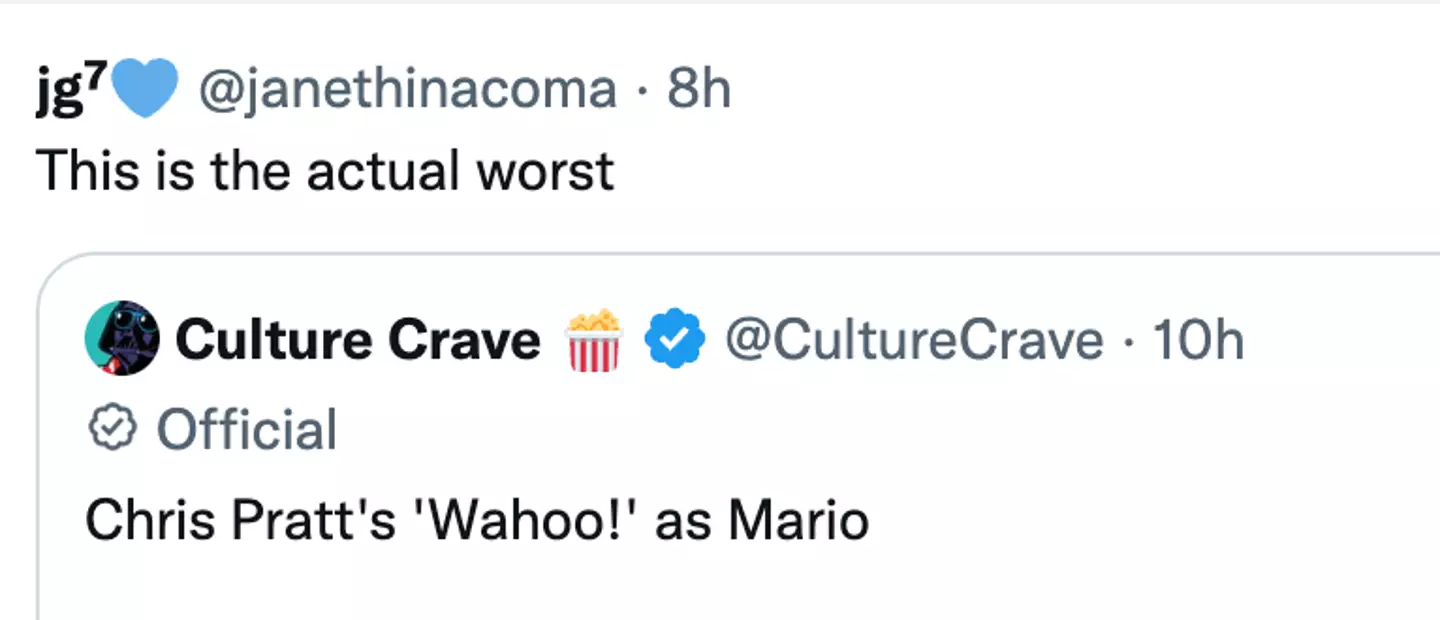This screenshot has height=620, width=1440.
Task: Click the popcorn emoji after Culture Crave
Action: 594,340
